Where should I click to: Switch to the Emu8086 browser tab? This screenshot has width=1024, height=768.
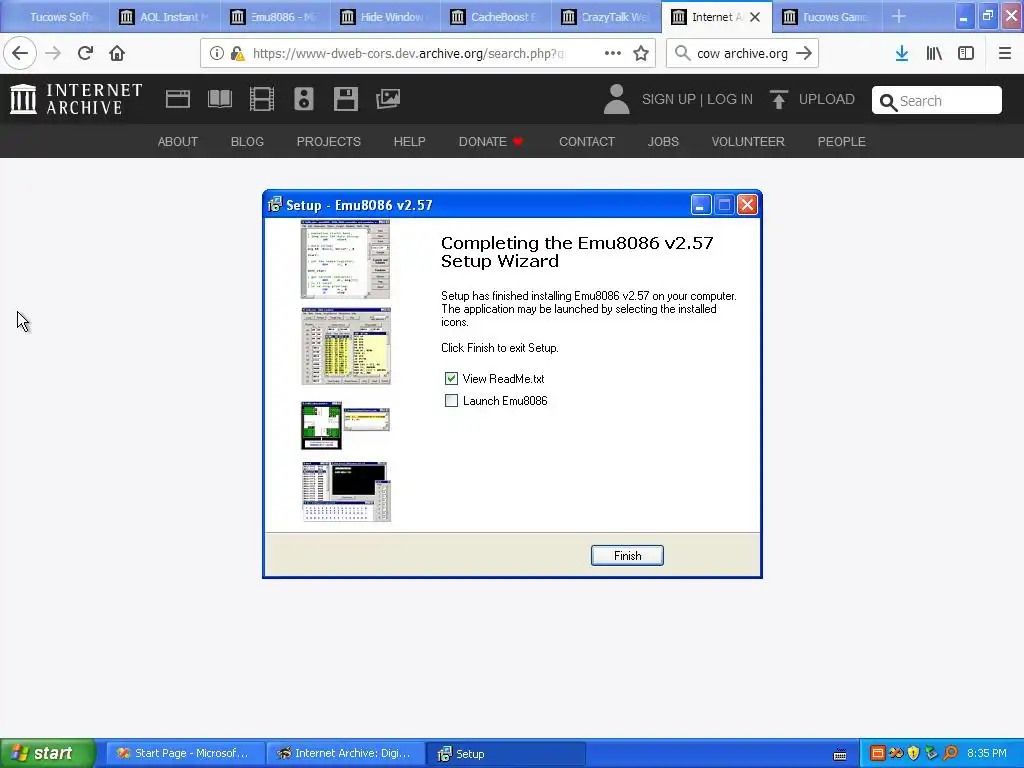pos(276,17)
